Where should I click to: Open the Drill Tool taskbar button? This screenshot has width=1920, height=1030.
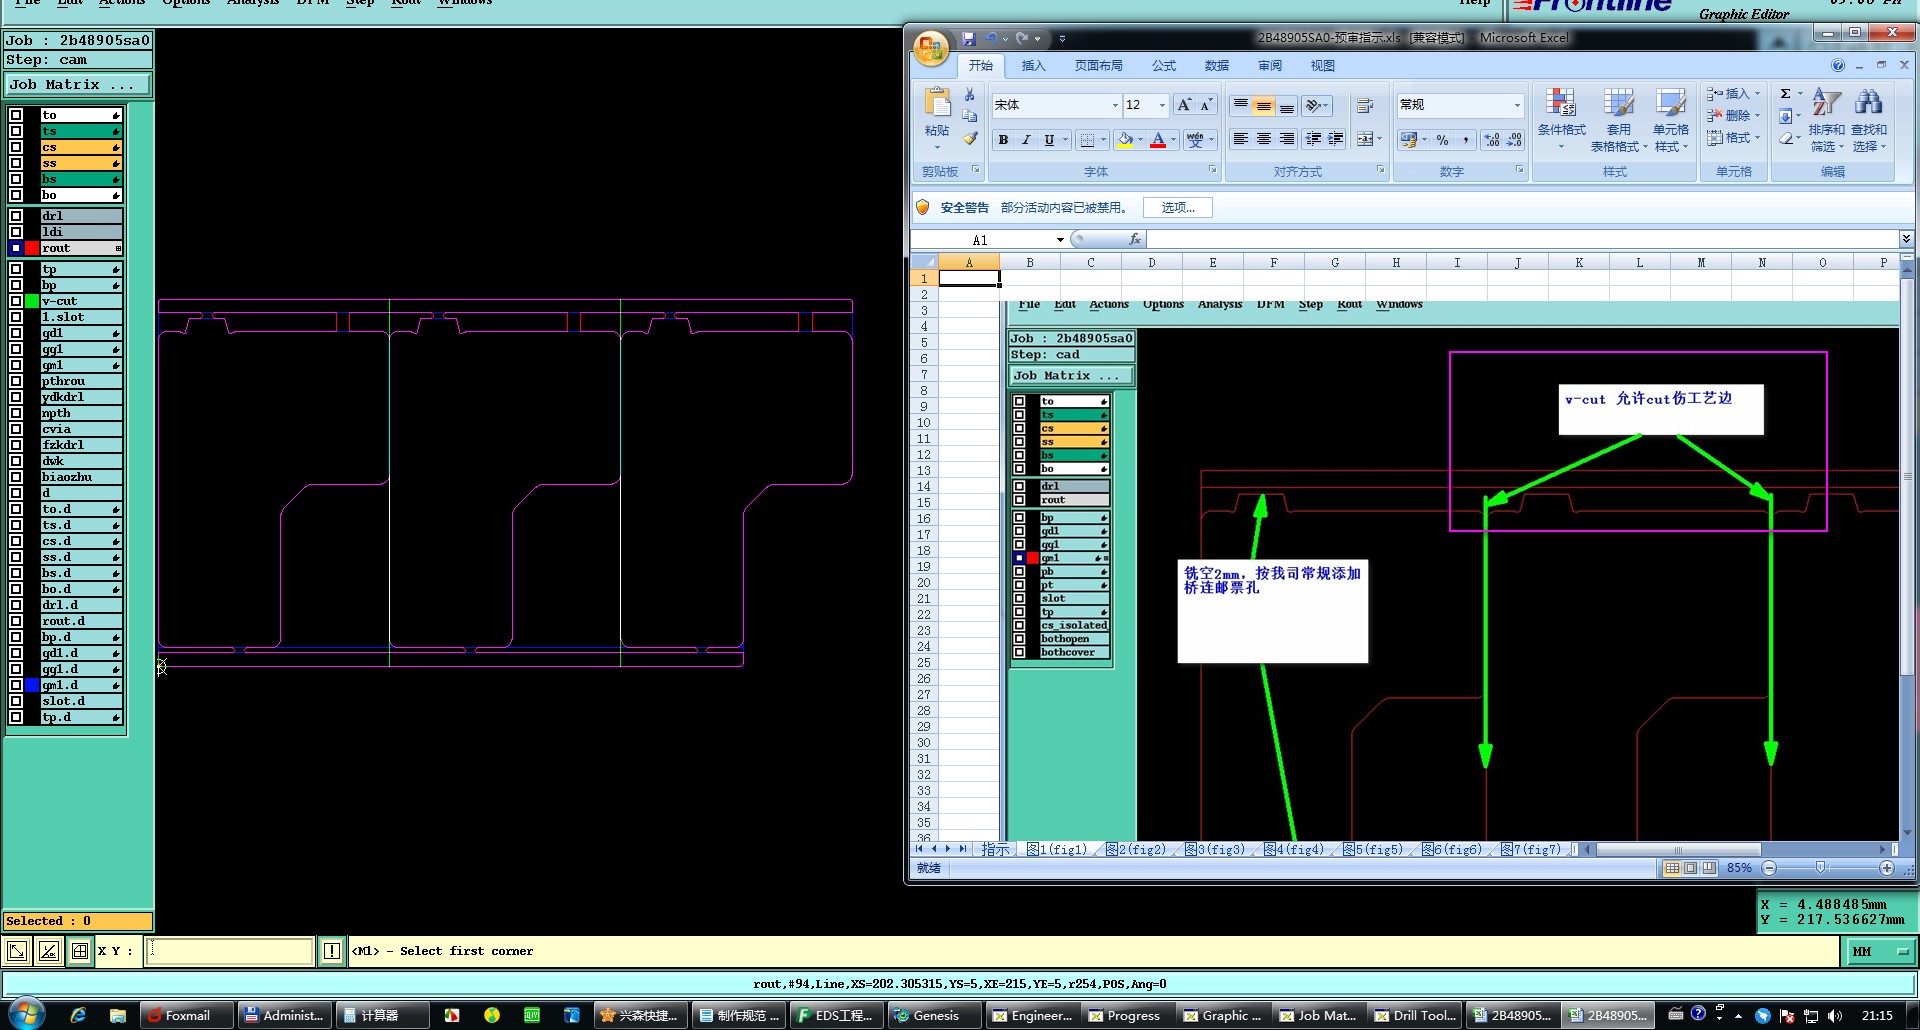coord(1416,1015)
